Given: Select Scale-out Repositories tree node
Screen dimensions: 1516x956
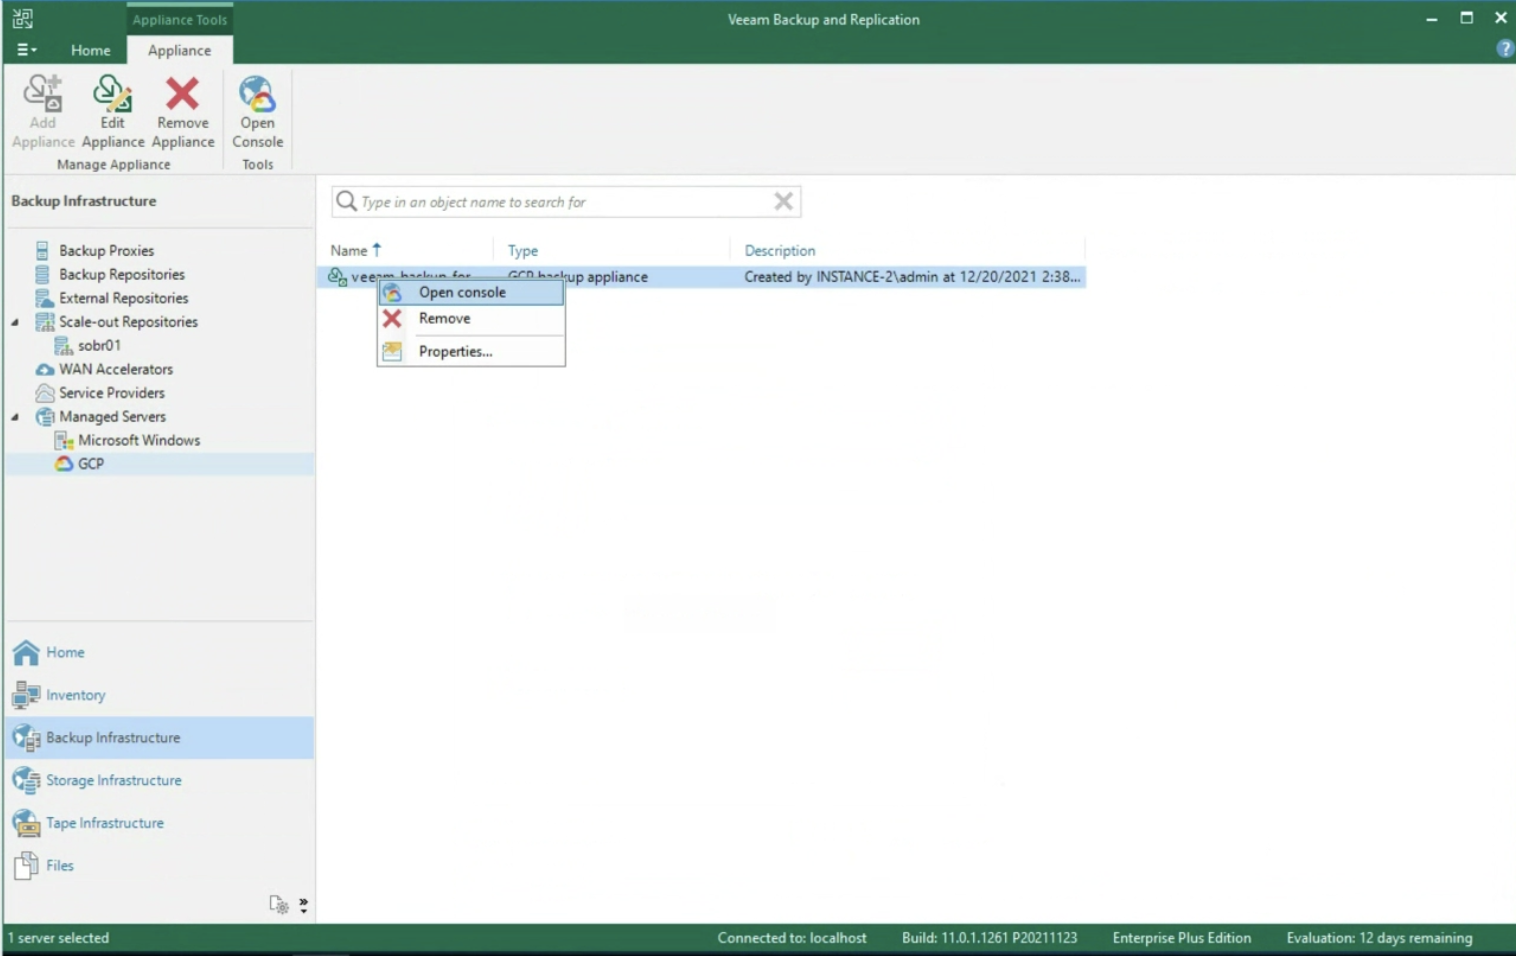Looking at the screenshot, I should [x=128, y=322].
